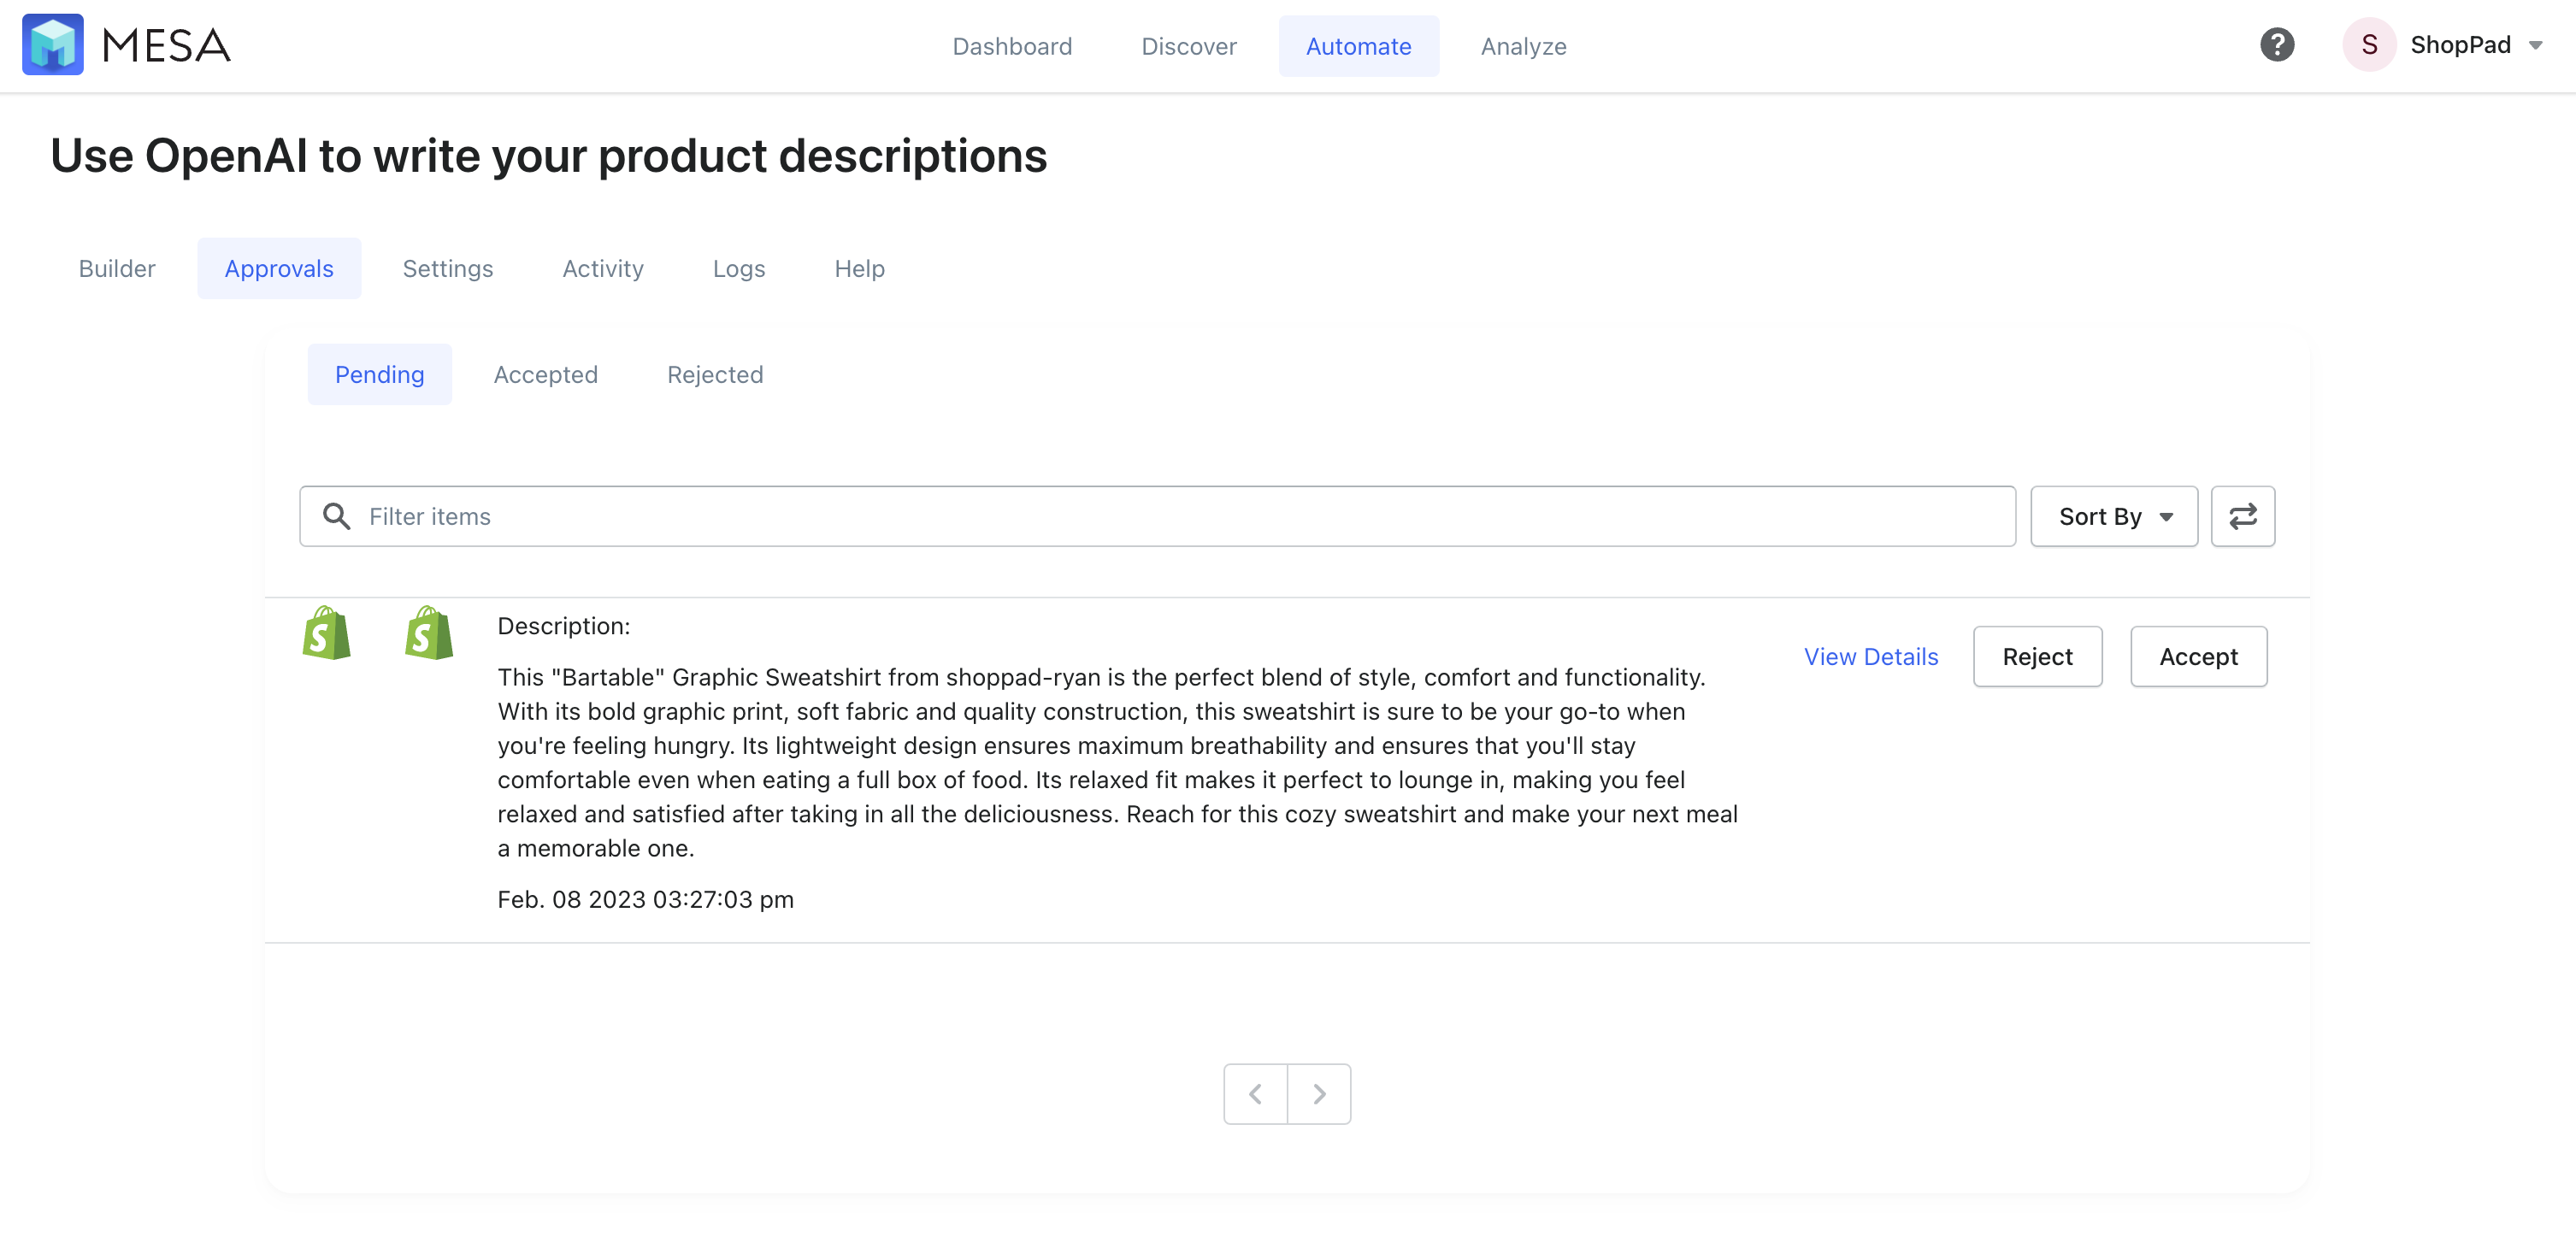Click the timestamp Feb. 08 2023 03:27:03 pm
Viewport: 2576px width, 1254px height.
coord(646,899)
